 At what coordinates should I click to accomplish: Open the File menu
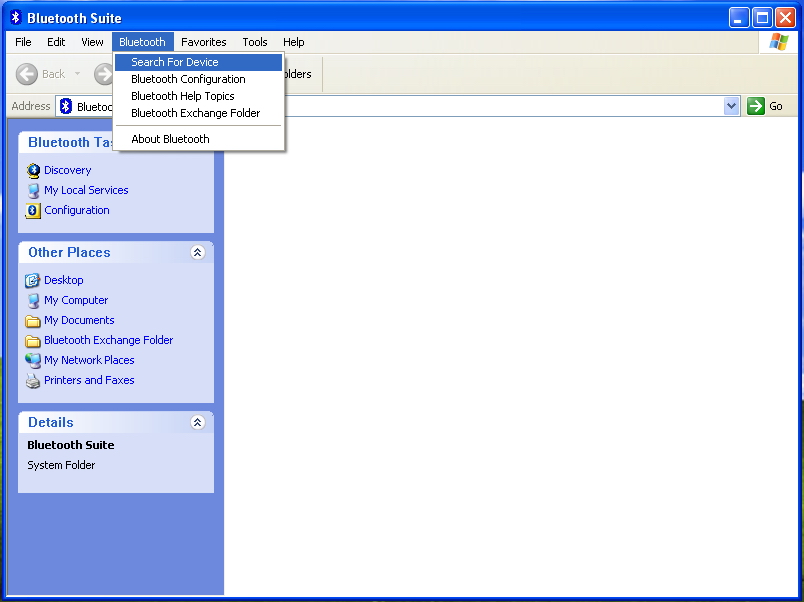click(x=23, y=42)
